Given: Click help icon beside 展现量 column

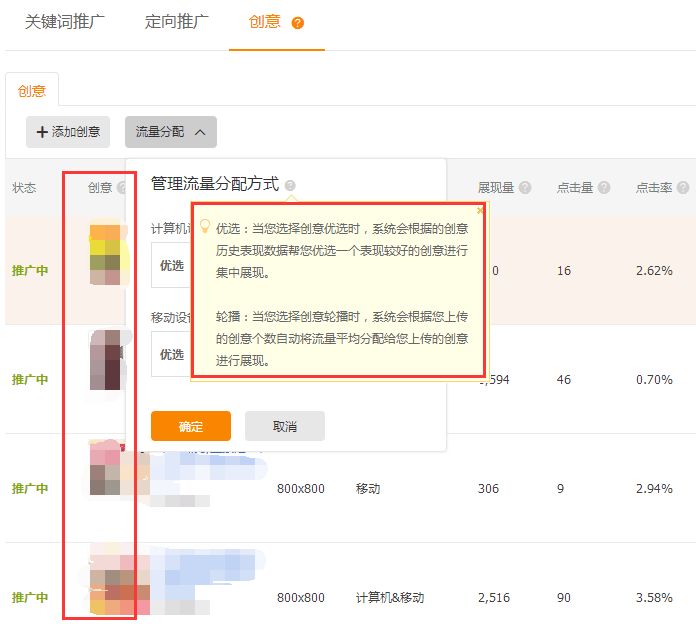Looking at the screenshot, I should (x=525, y=188).
